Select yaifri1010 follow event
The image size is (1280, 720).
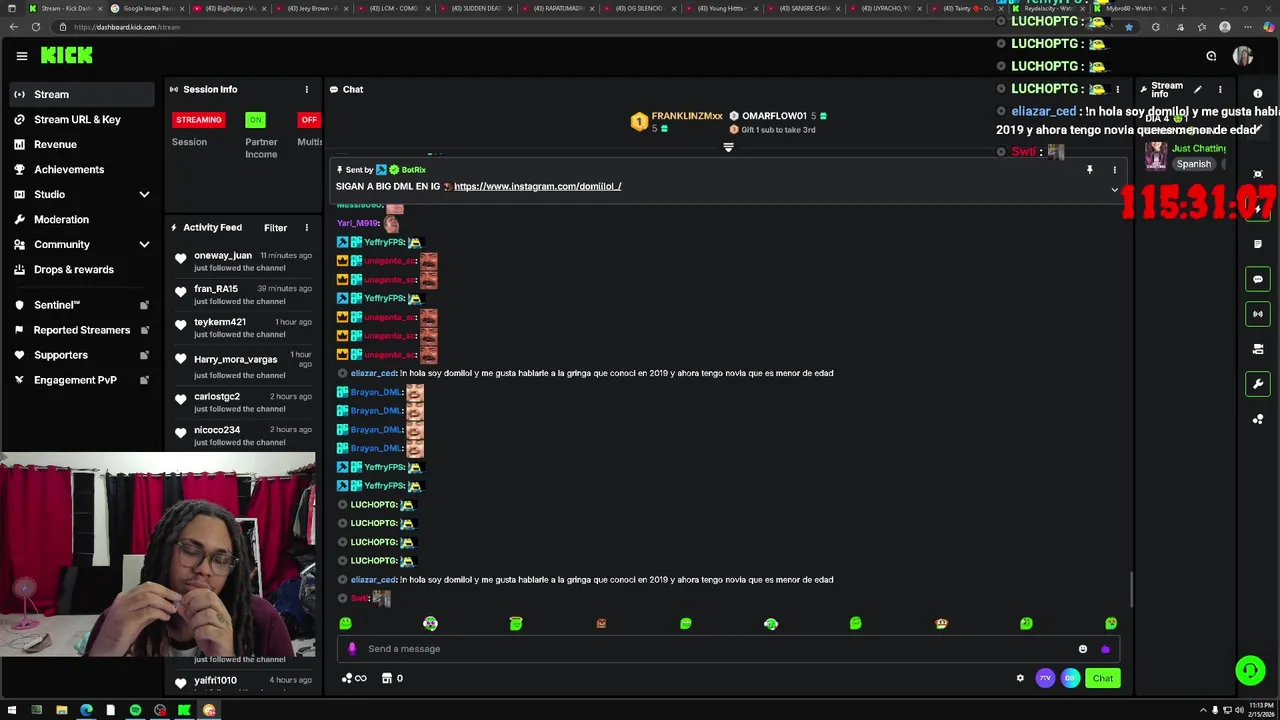243,681
